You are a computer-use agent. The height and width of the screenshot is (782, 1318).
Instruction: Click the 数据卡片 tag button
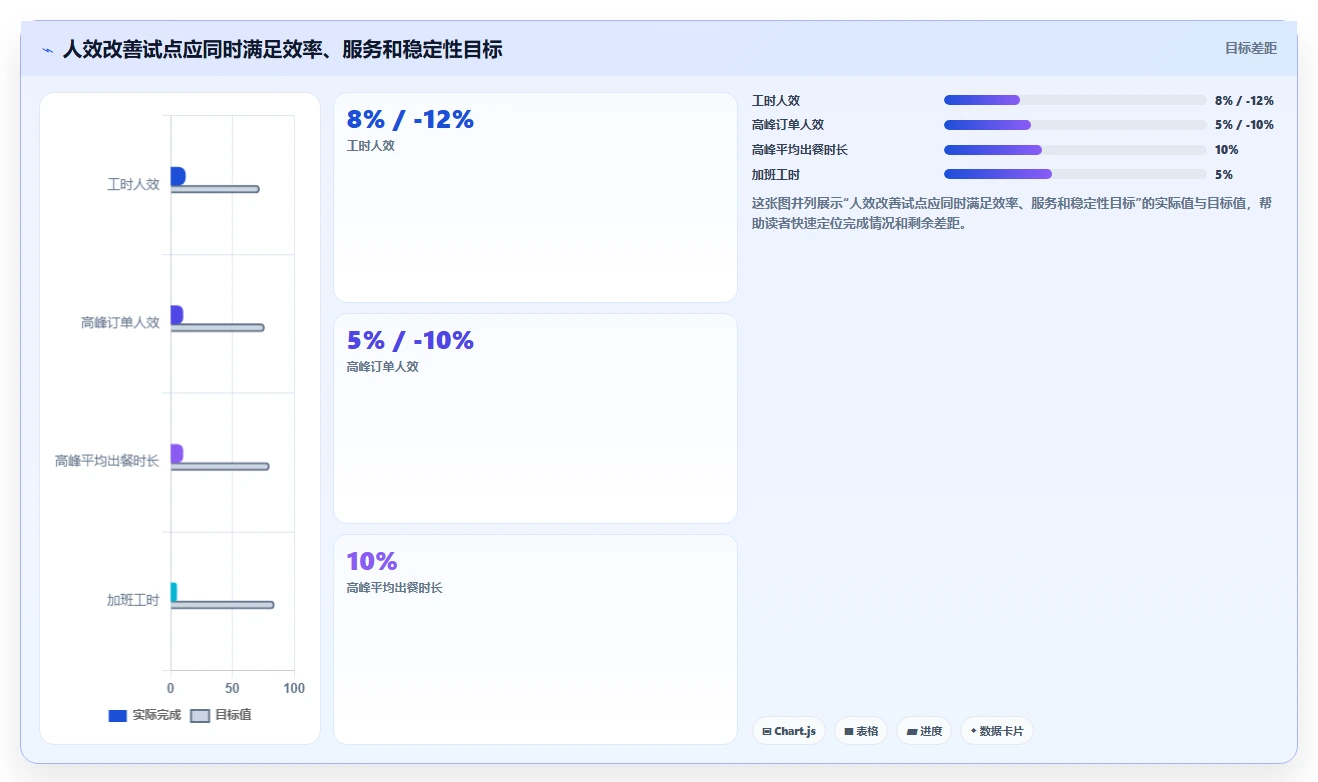click(997, 731)
